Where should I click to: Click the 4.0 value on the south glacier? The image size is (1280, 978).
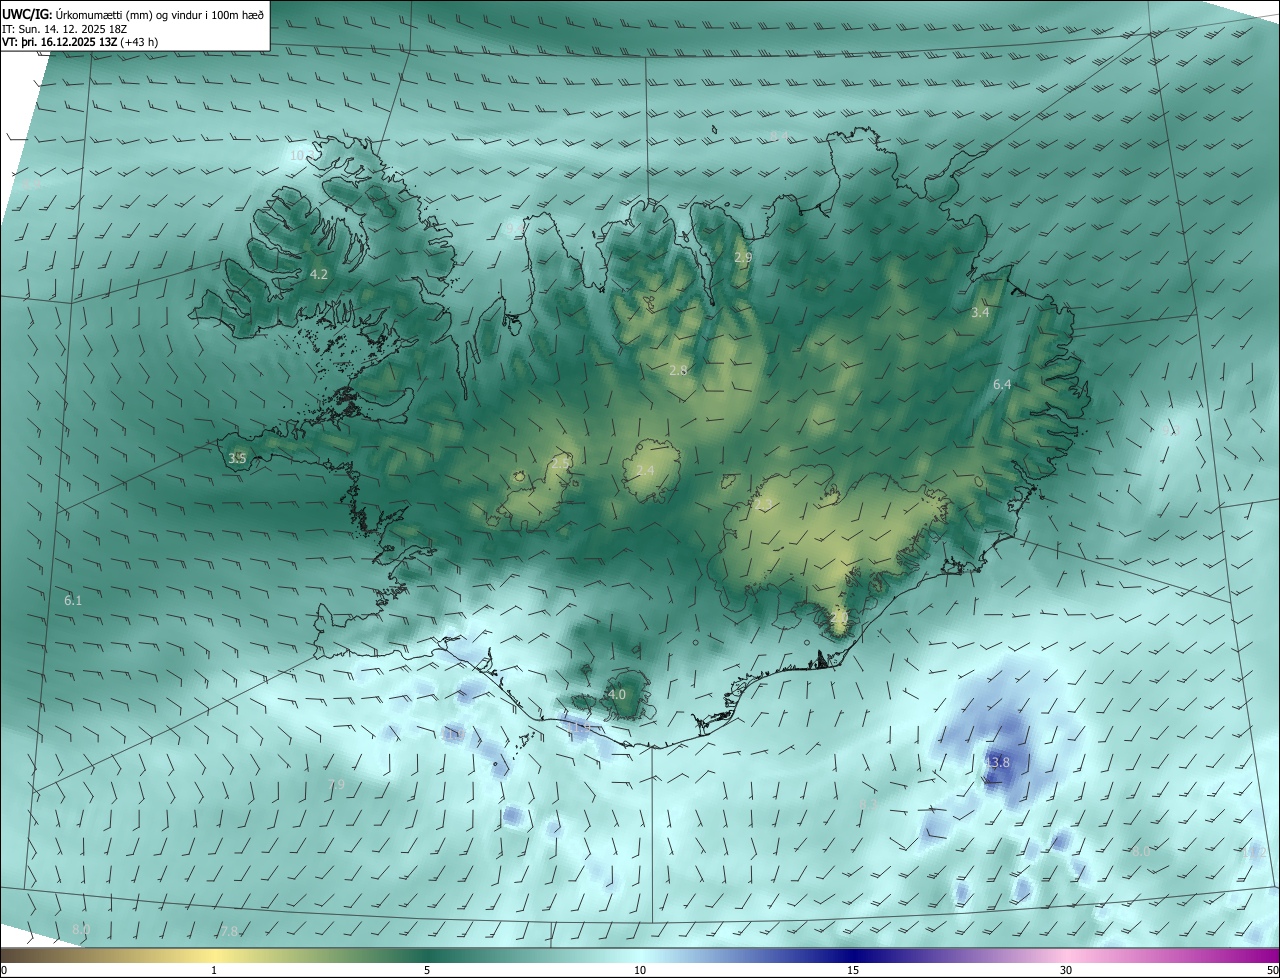(x=617, y=695)
